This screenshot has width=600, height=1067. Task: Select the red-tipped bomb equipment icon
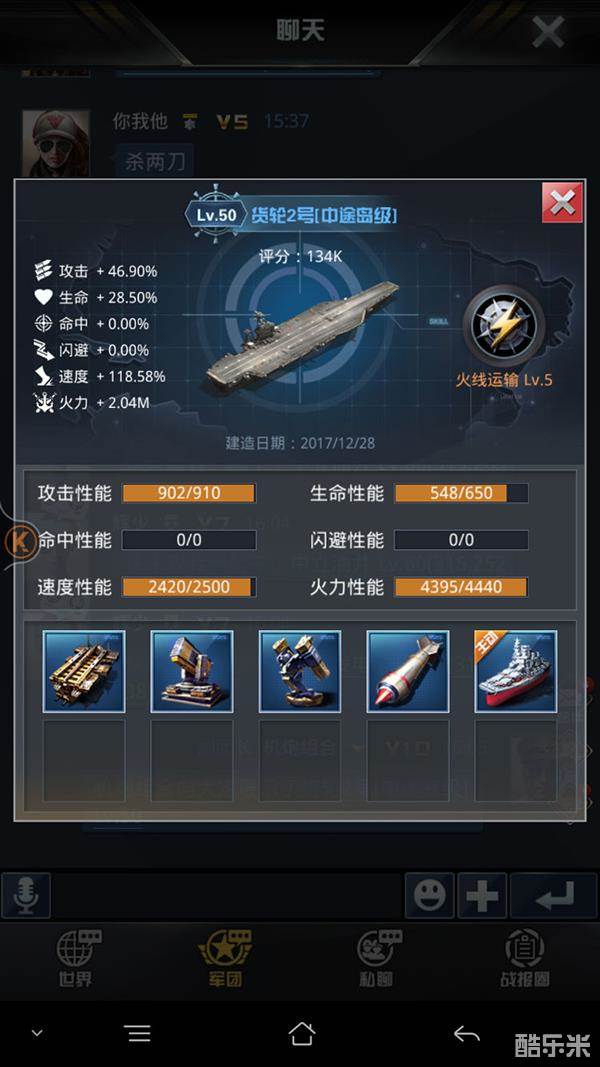408,672
